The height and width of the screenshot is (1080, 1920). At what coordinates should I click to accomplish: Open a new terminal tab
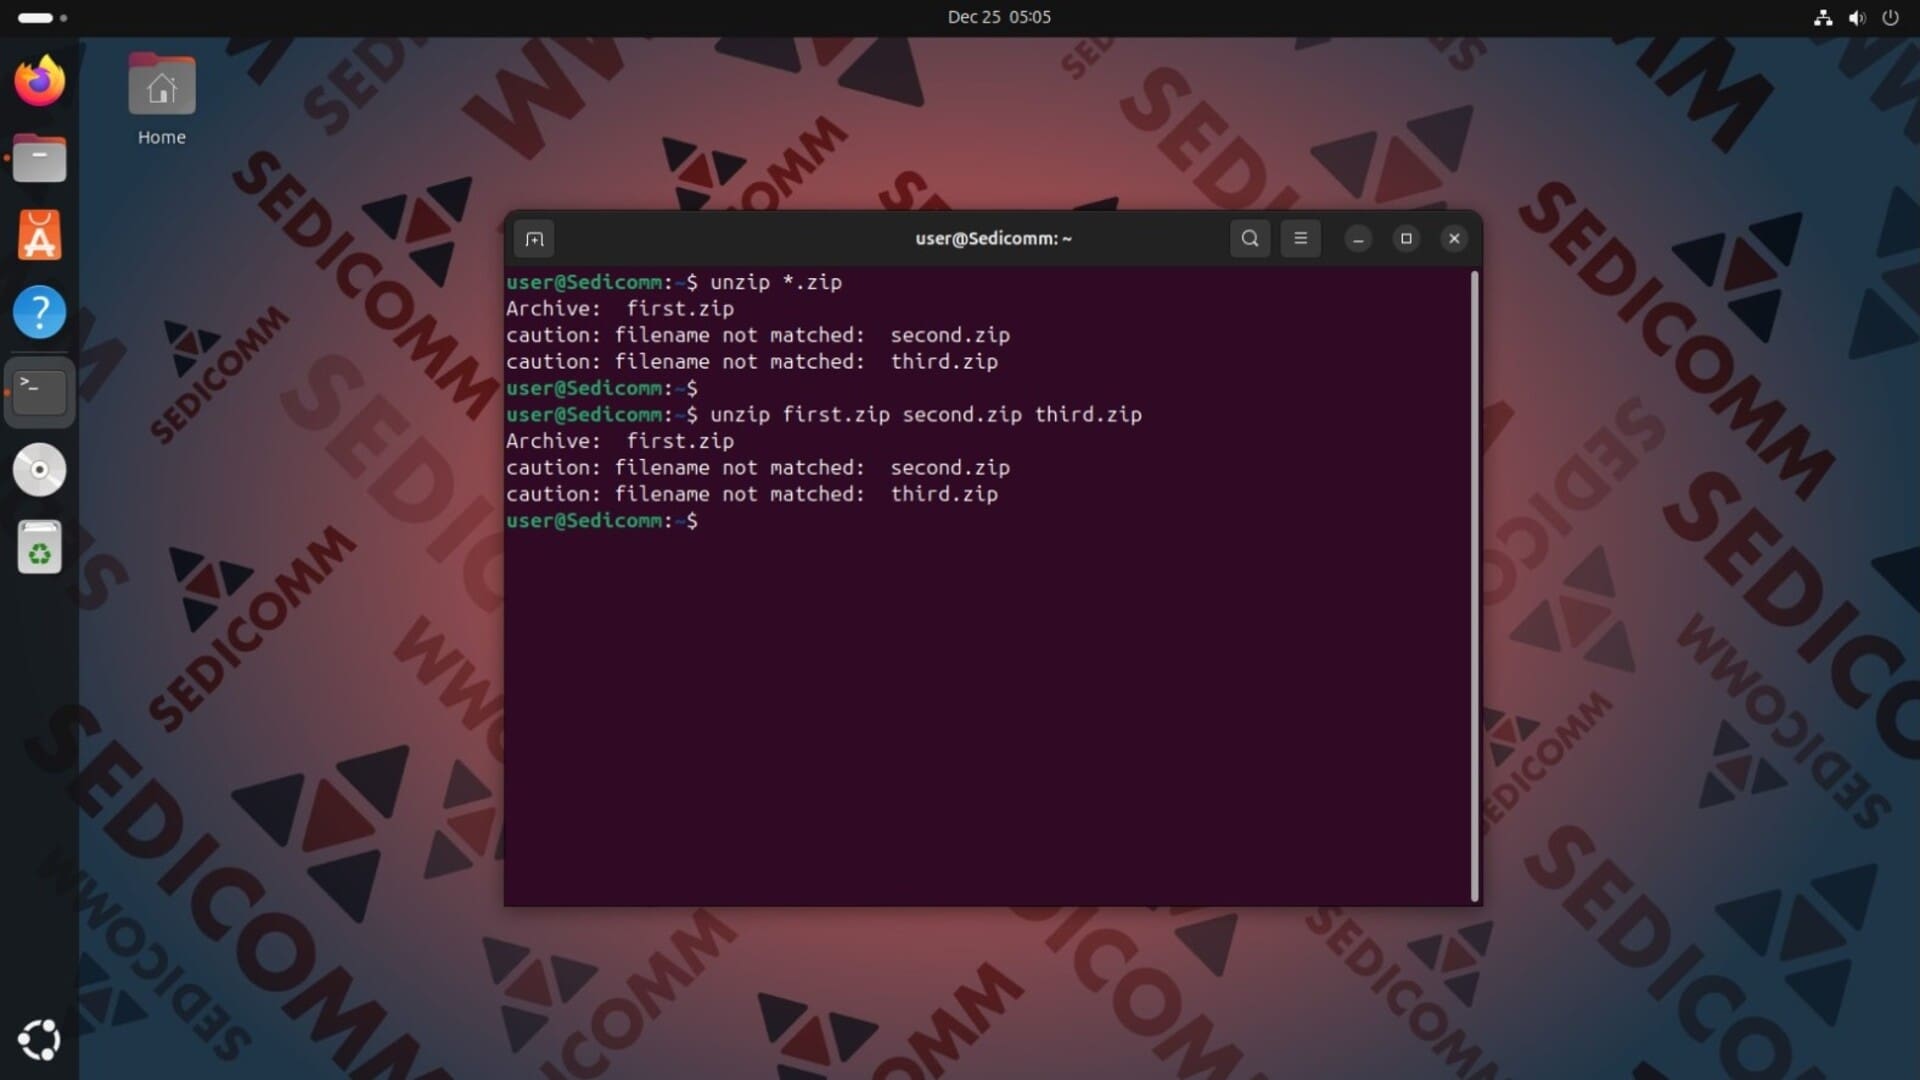coord(534,239)
